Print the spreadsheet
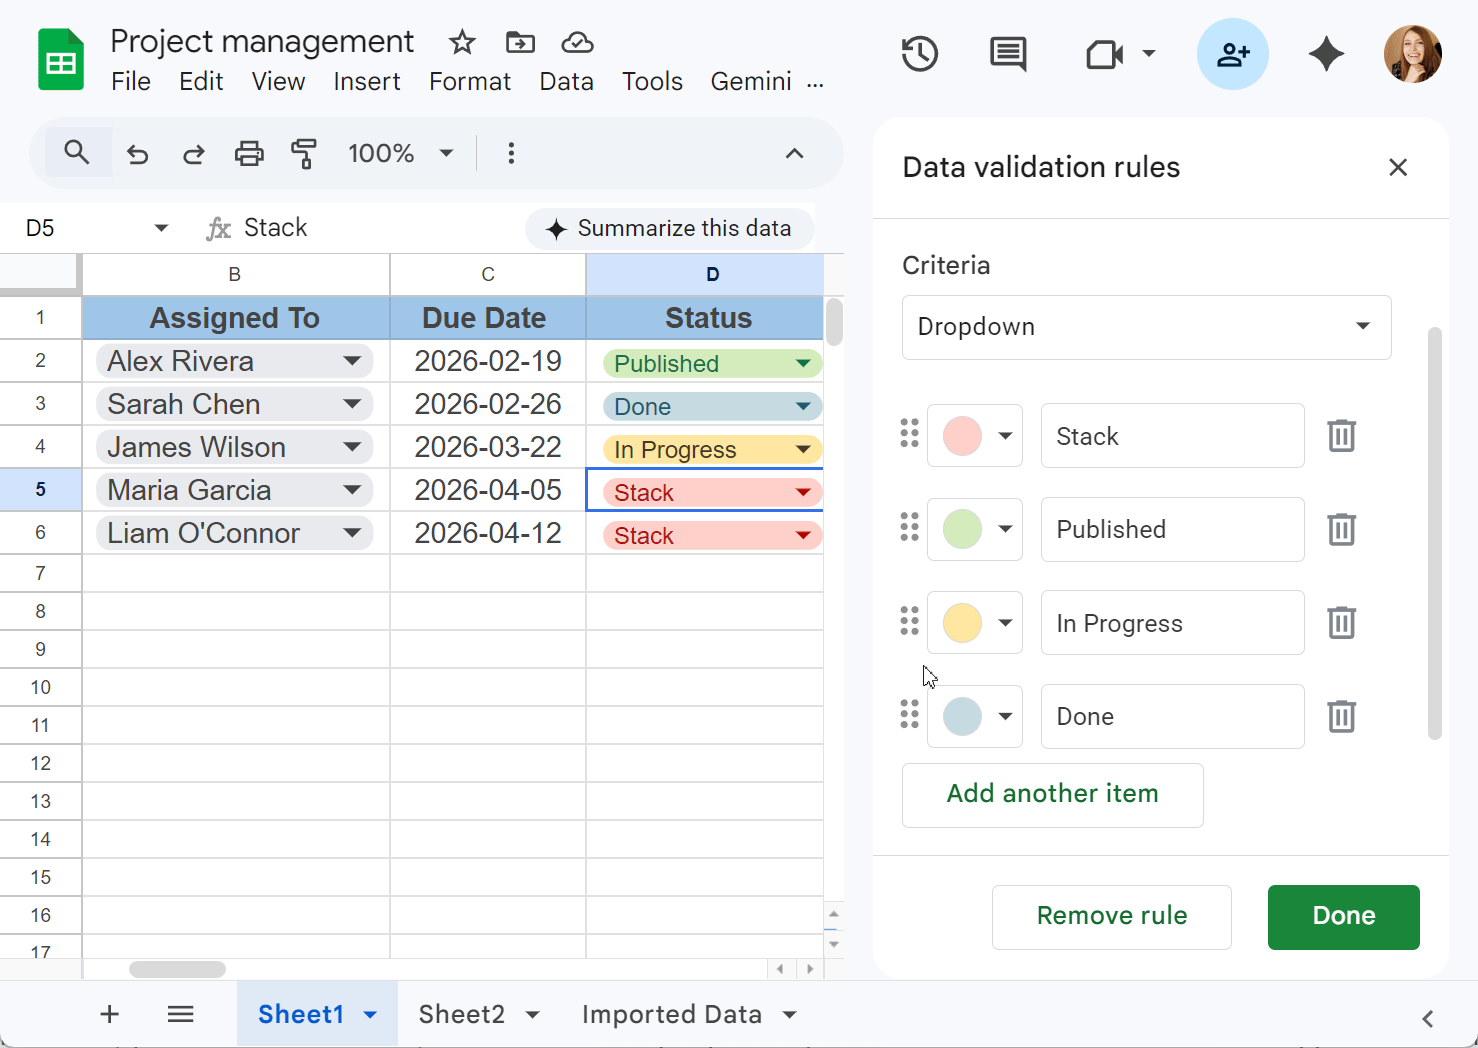1478x1048 pixels. point(249,154)
